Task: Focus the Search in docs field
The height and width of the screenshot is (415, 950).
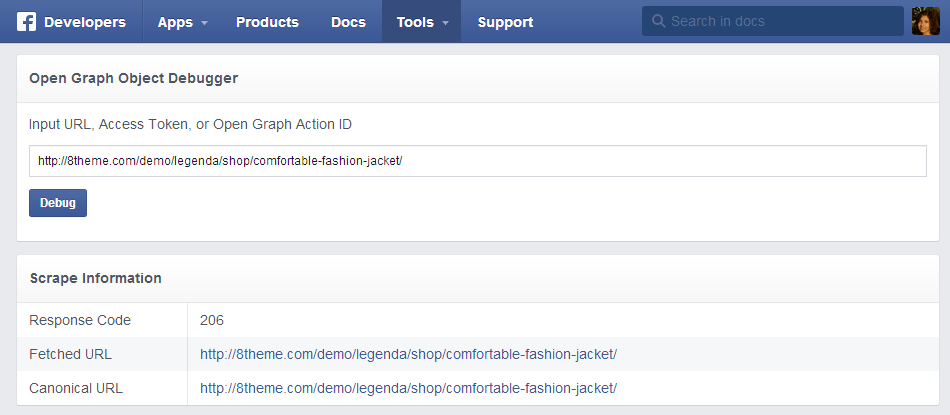Action: pos(780,21)
